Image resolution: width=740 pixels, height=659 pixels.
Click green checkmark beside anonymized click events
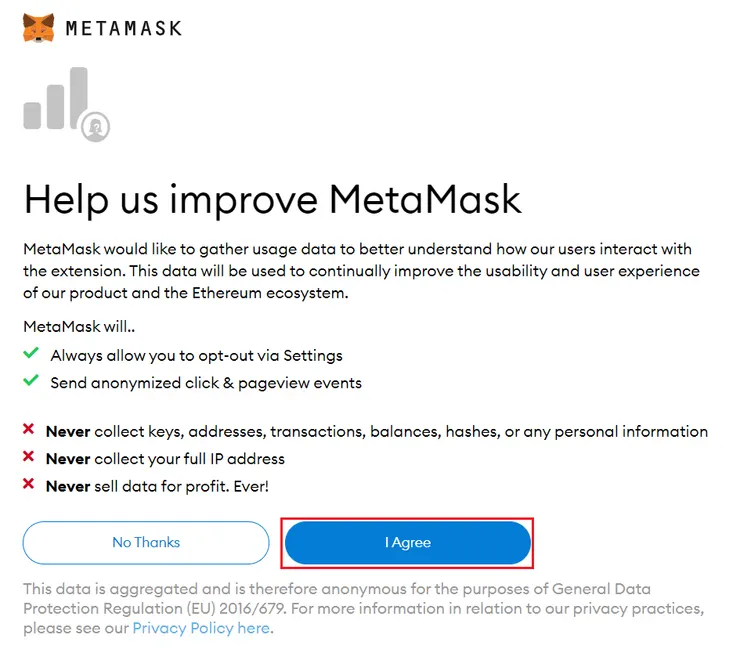31,382
